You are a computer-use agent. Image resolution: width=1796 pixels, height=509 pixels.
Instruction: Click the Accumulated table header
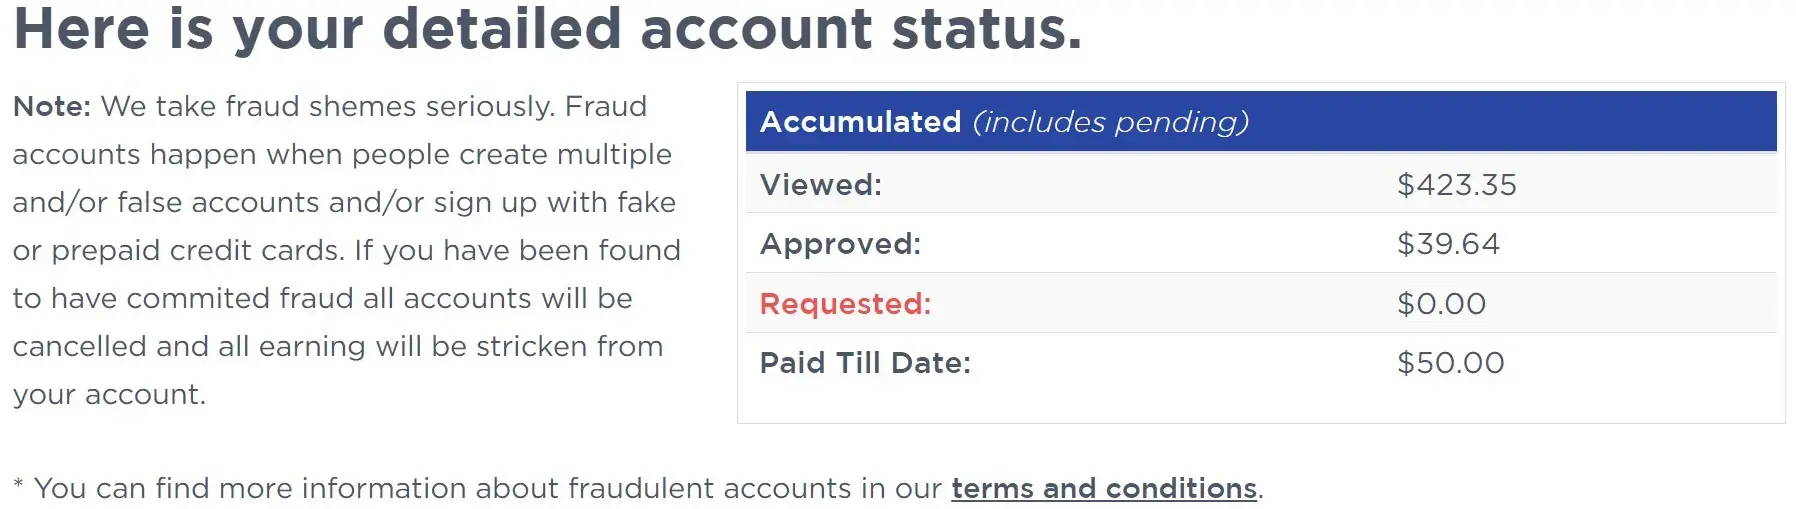tap(860, 122)
